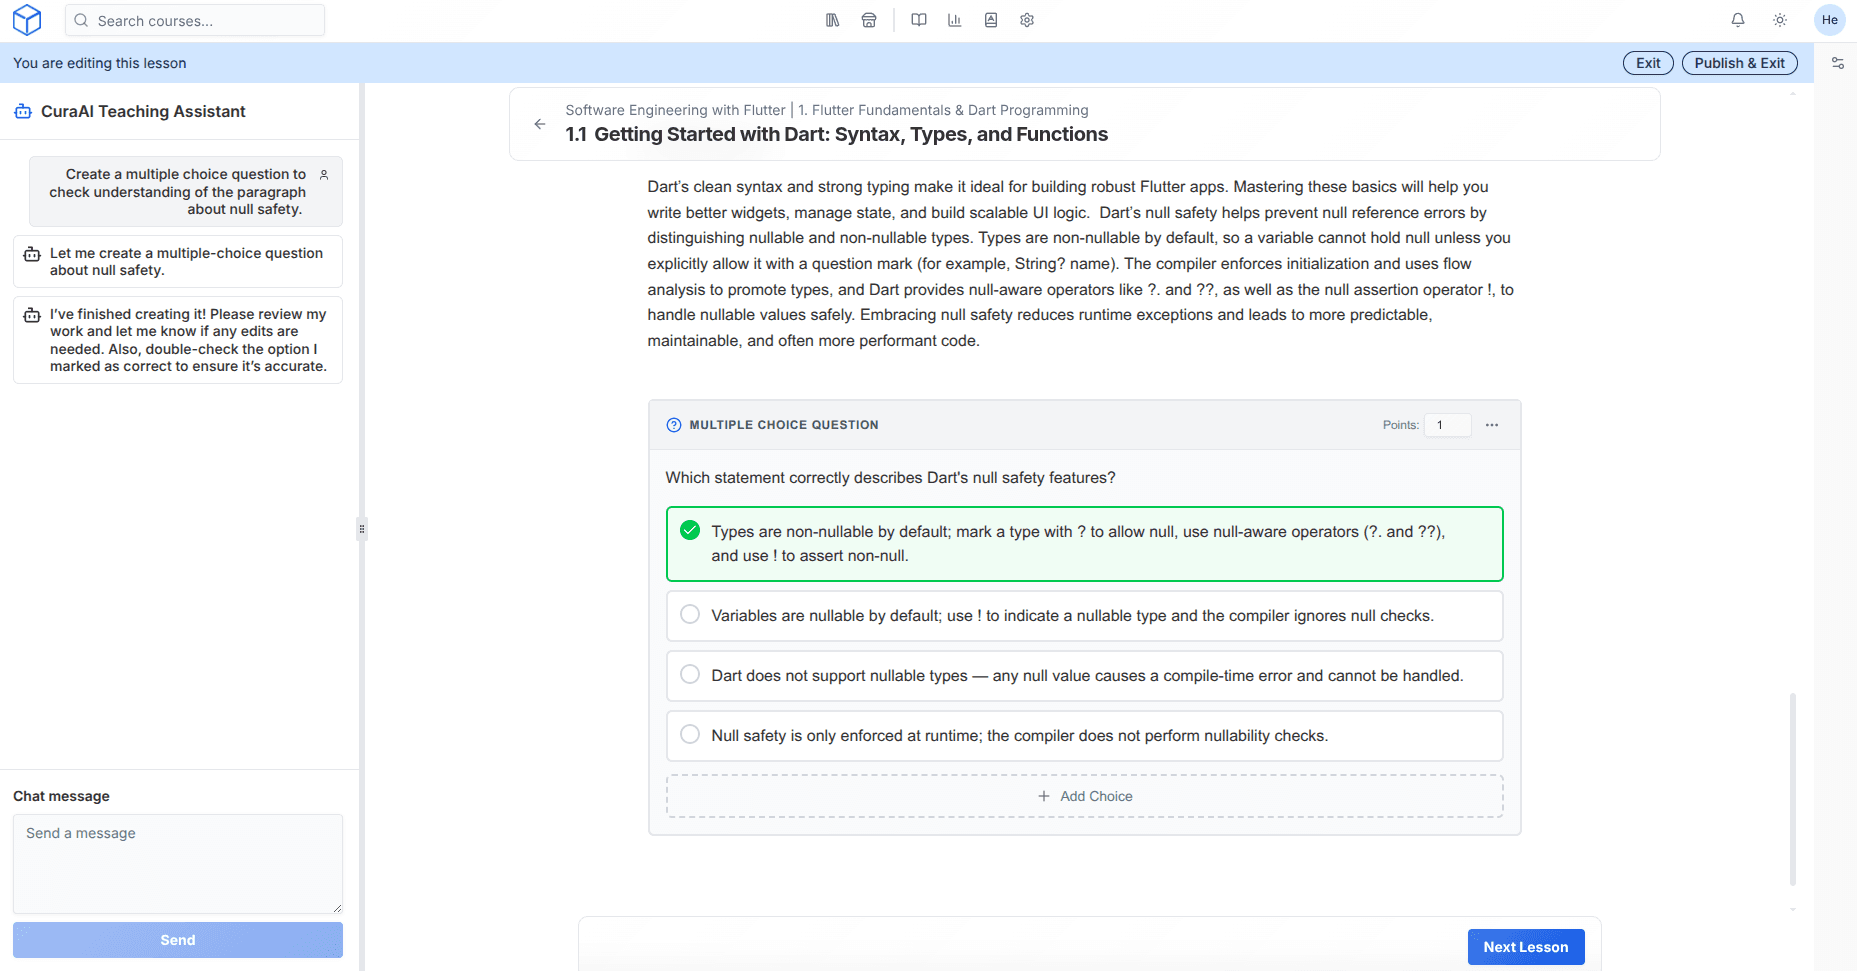Viewport: 1857px width, 971px height.
Task: Select the 'Variables are nullable by default' option
Action: [x=690, y=615]
